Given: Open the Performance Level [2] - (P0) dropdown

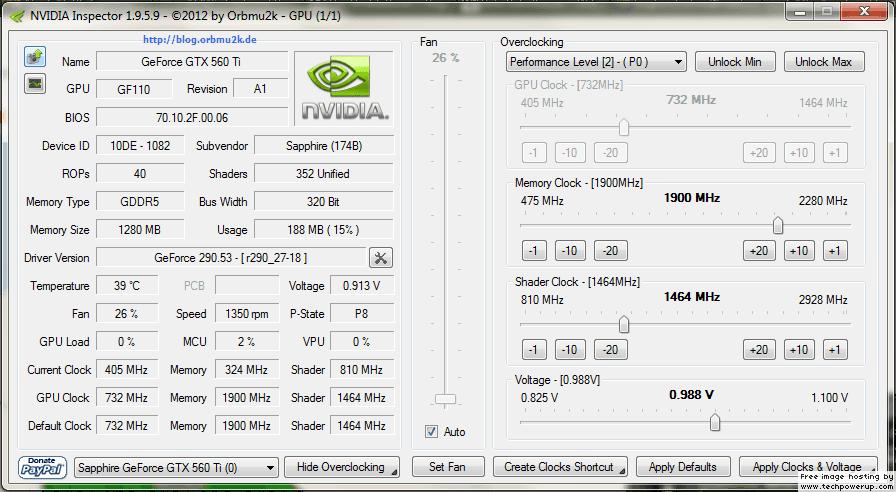Looking at the screenshot, I should click(596, 62).
